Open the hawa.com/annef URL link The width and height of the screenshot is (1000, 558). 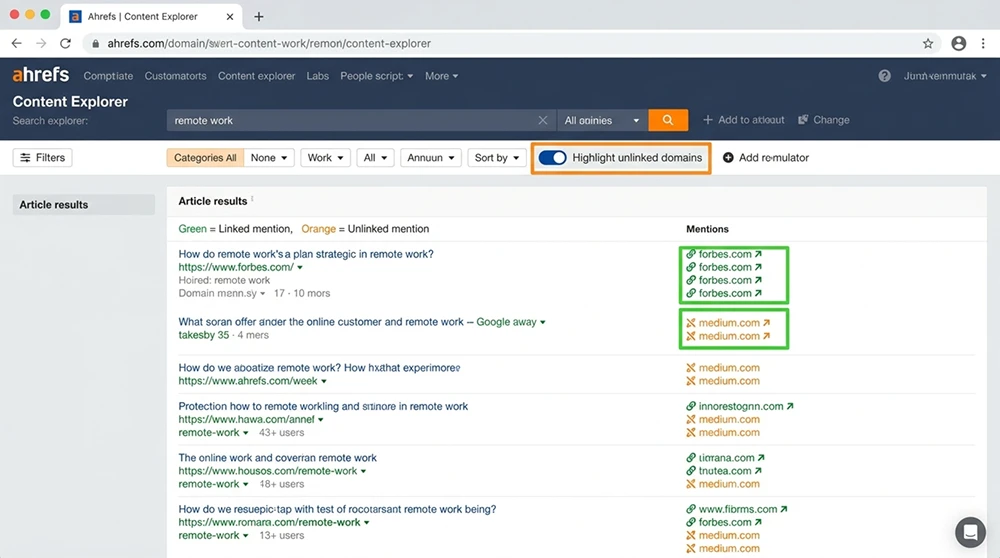point(246,420)
